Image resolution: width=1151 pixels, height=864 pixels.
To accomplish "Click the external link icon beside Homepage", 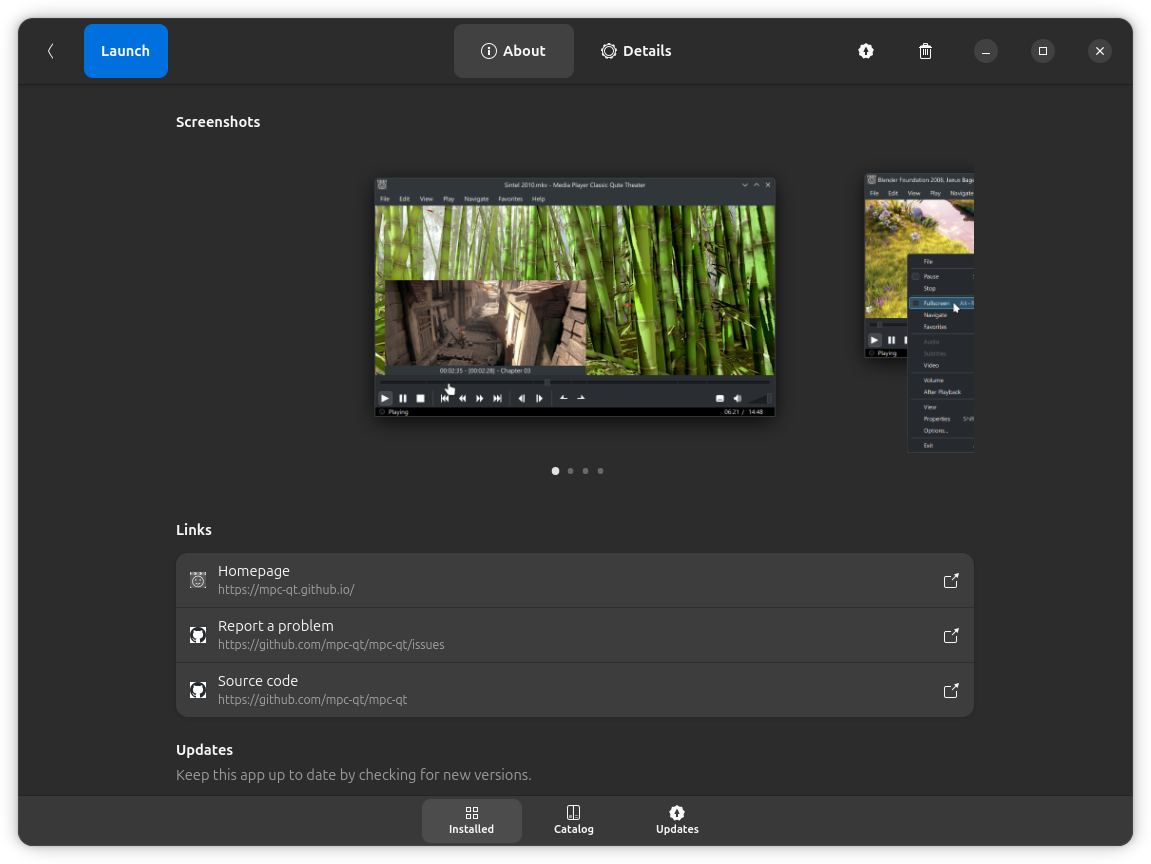I will click(951, 581).
